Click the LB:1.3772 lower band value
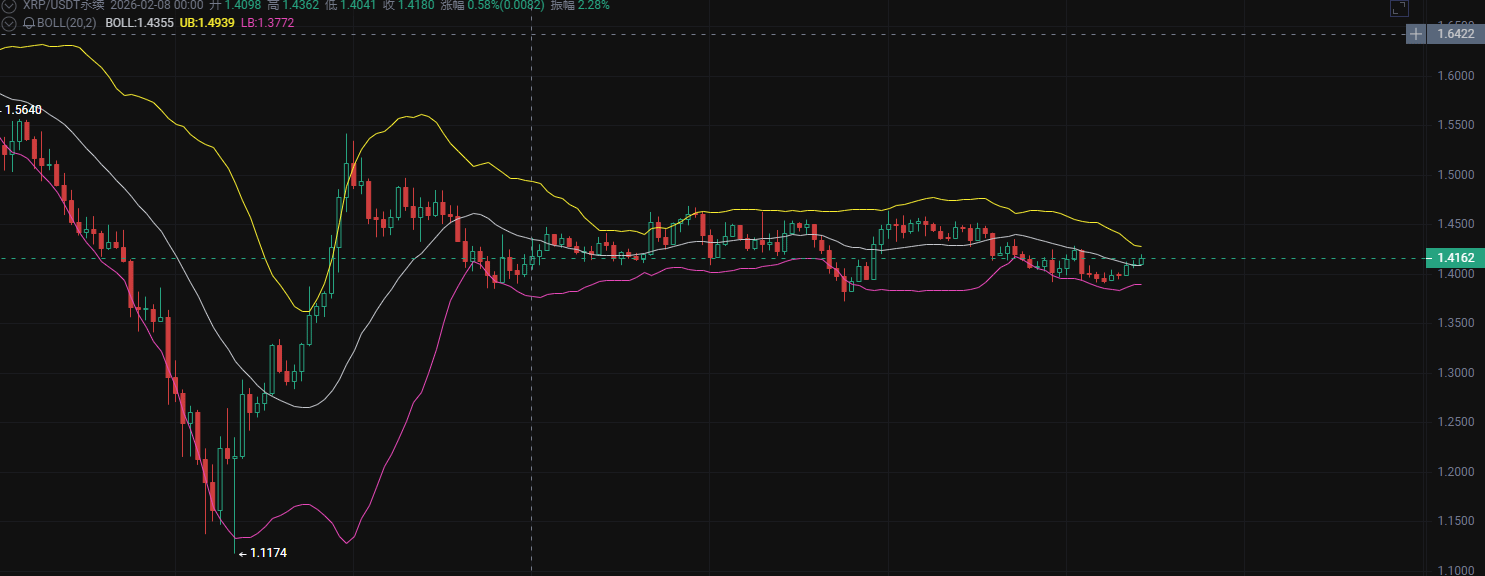This screenshot has height=576, width=1485. [268, 21]
